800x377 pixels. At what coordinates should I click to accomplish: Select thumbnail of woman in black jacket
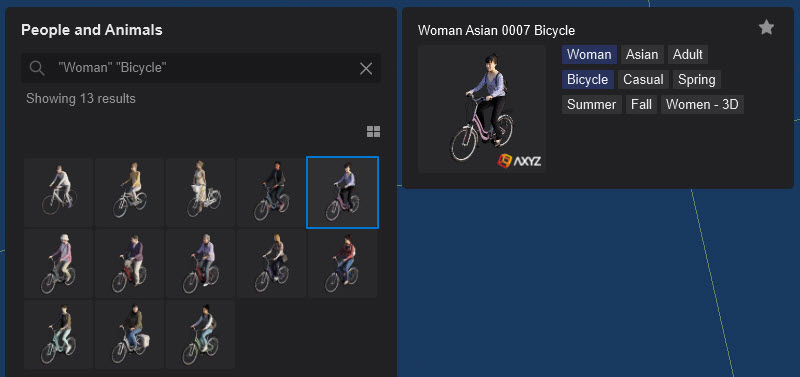pyautogui.click(x=271, y=192)
